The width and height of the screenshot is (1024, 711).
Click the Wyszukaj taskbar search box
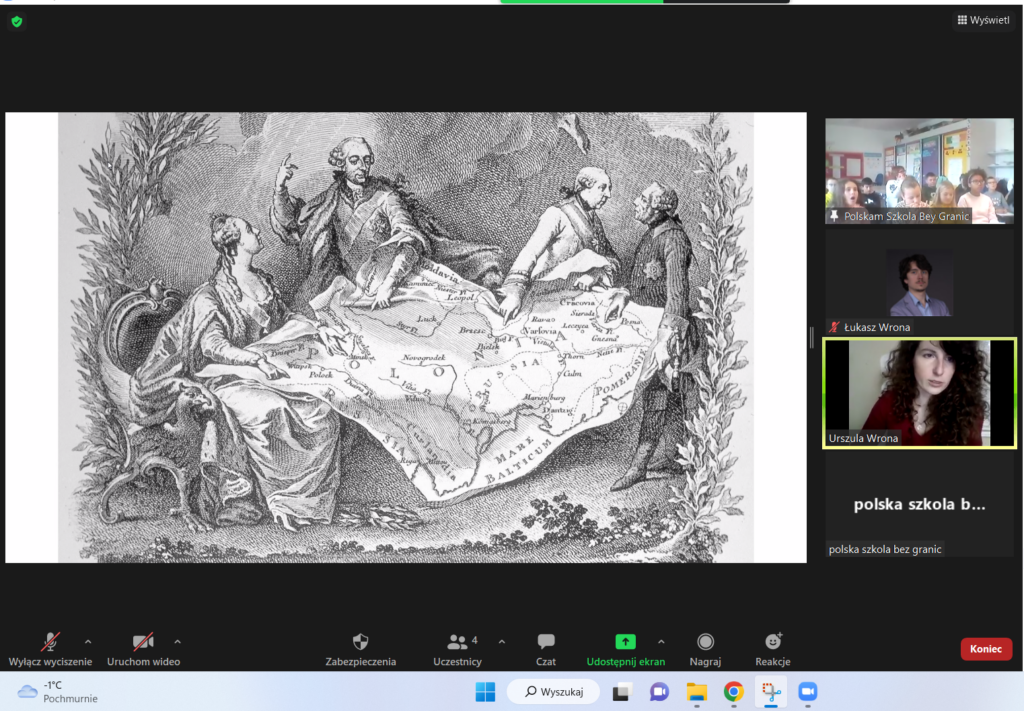(553, 691)
